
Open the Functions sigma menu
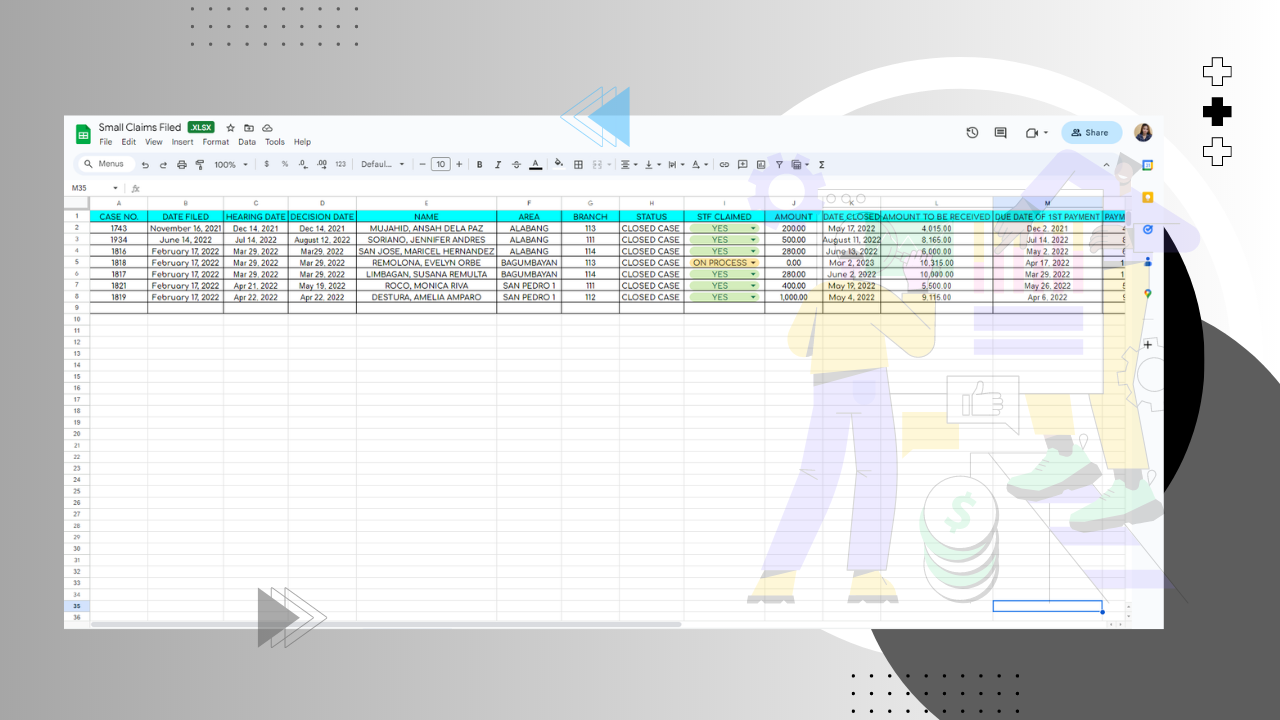(x=822, y=164)
